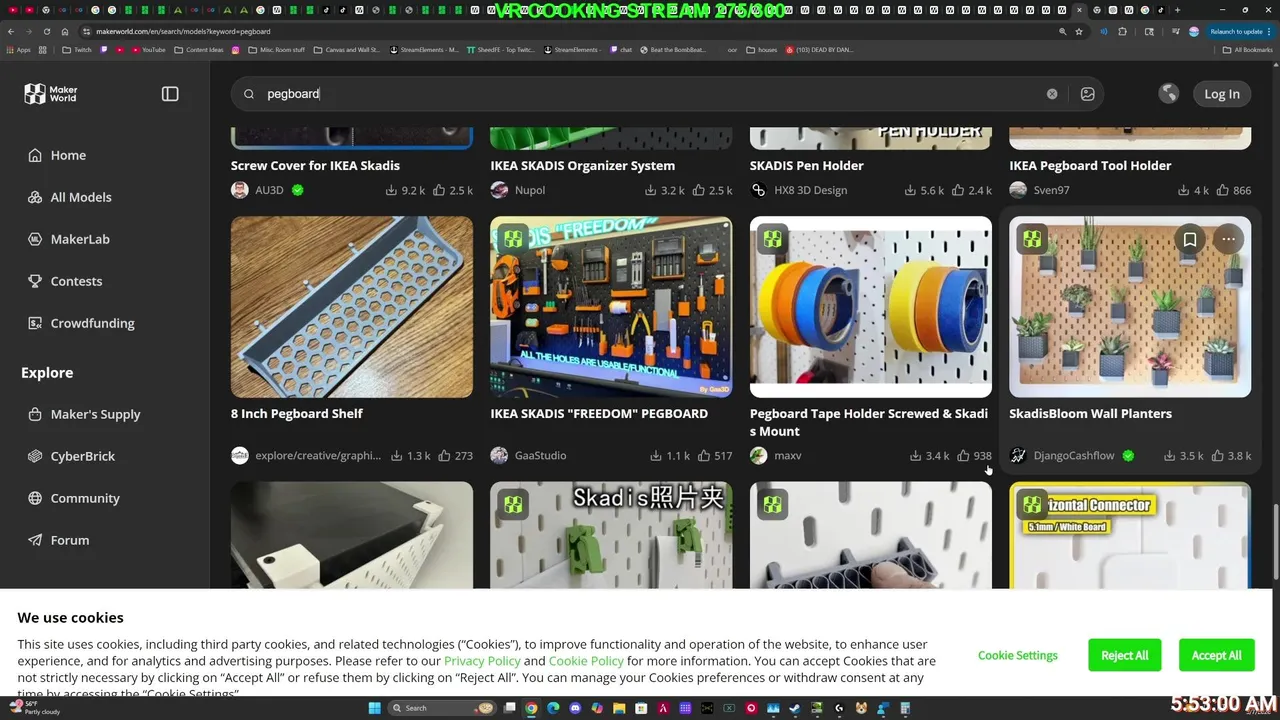Star this page in the address bar
Viewport: 1280px width, 720px height.
1079,31
